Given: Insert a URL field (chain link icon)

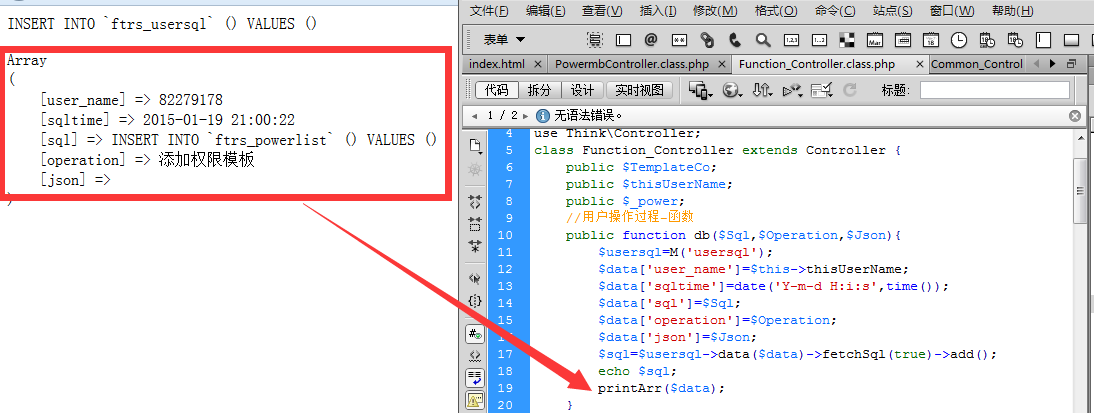Looking at the screenshot, I should [x=707, y=40].
